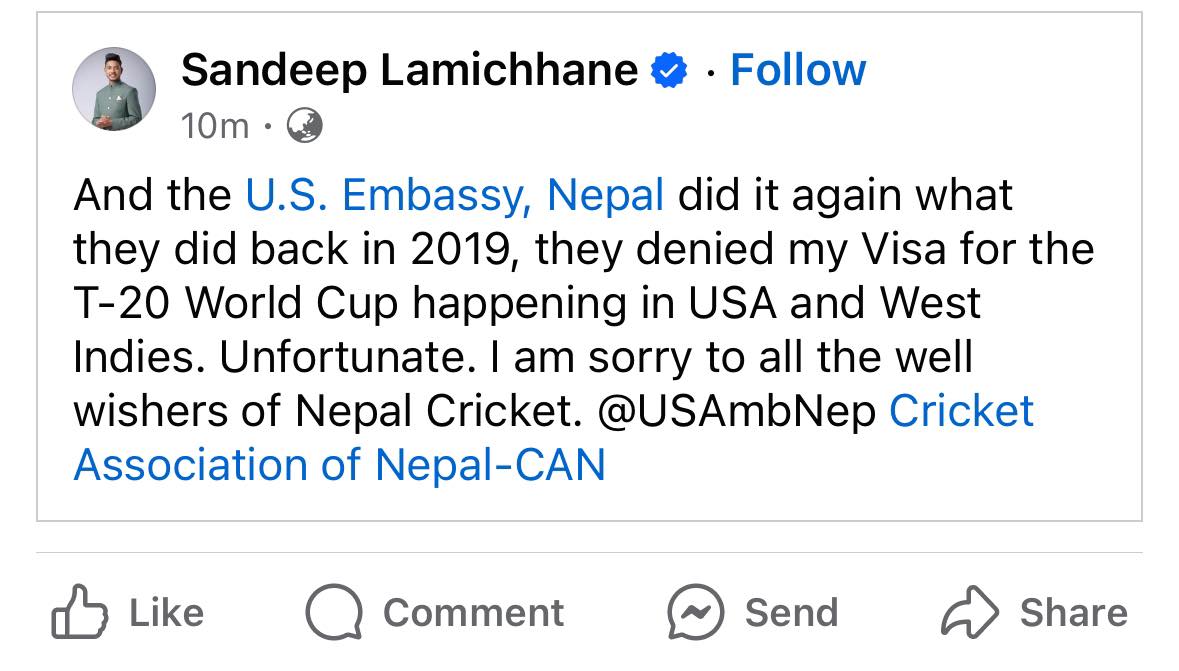1179x671 pixels.
Task: Click the thumbs-up Like icon
Action: (78, 612)
